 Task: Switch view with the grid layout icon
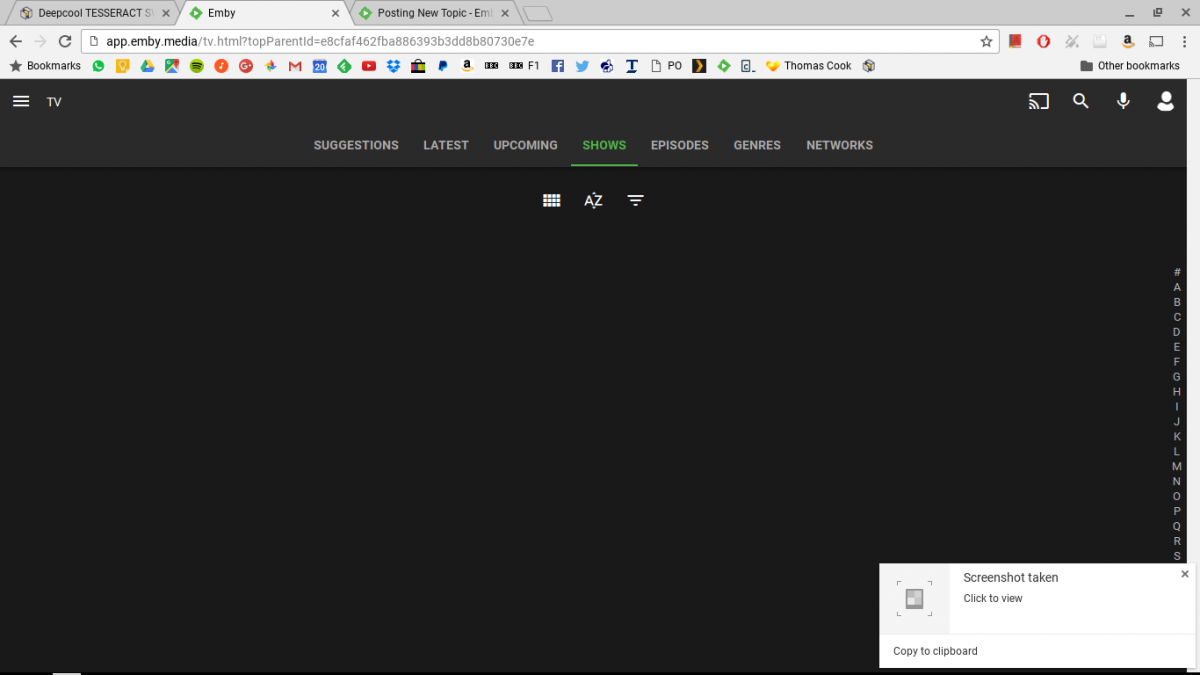tap(551, 201)
